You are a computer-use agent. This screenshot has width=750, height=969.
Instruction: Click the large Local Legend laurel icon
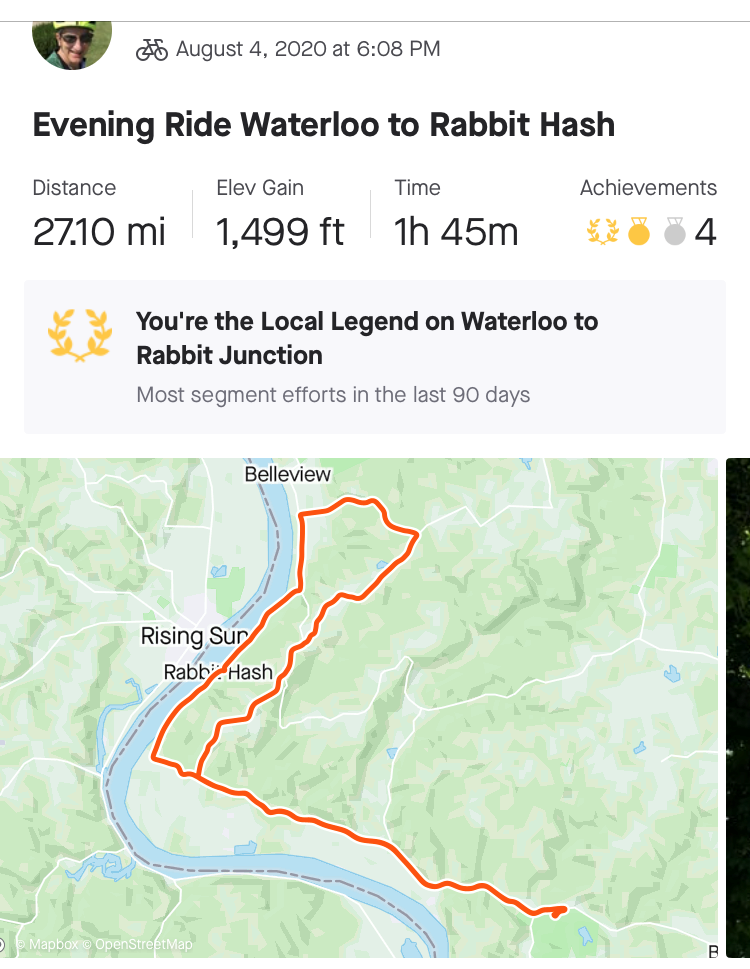coord(79,334)
